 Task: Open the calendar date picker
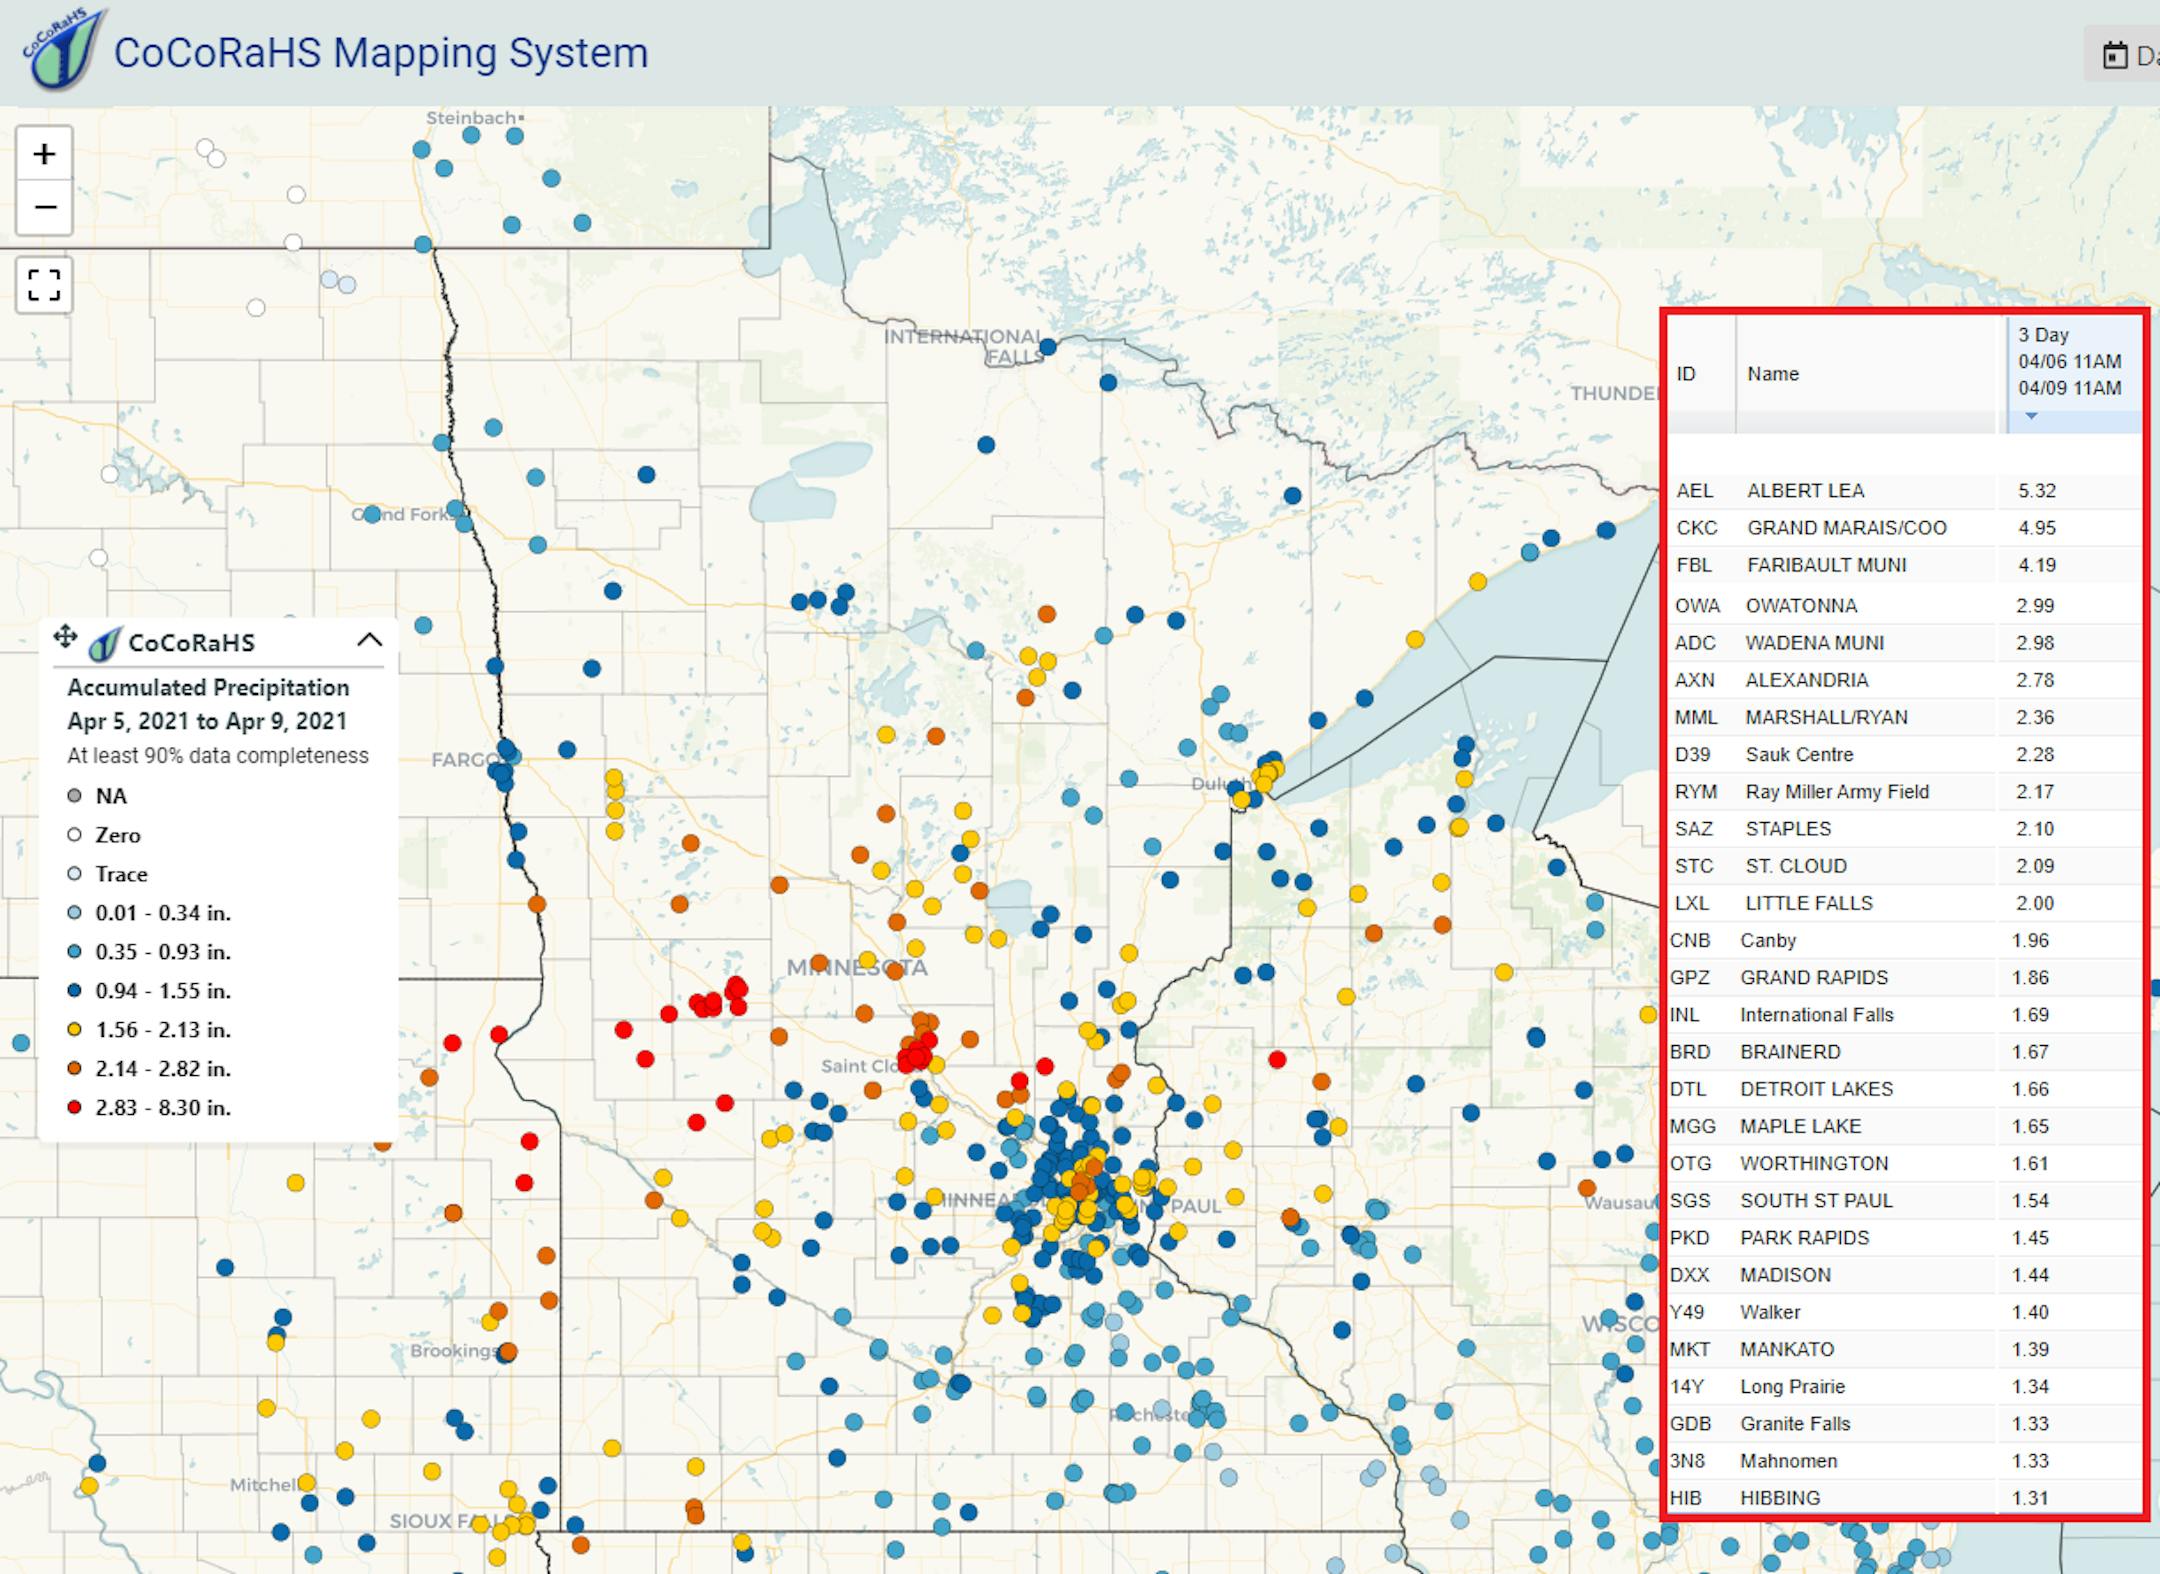tap(2114, 56)
